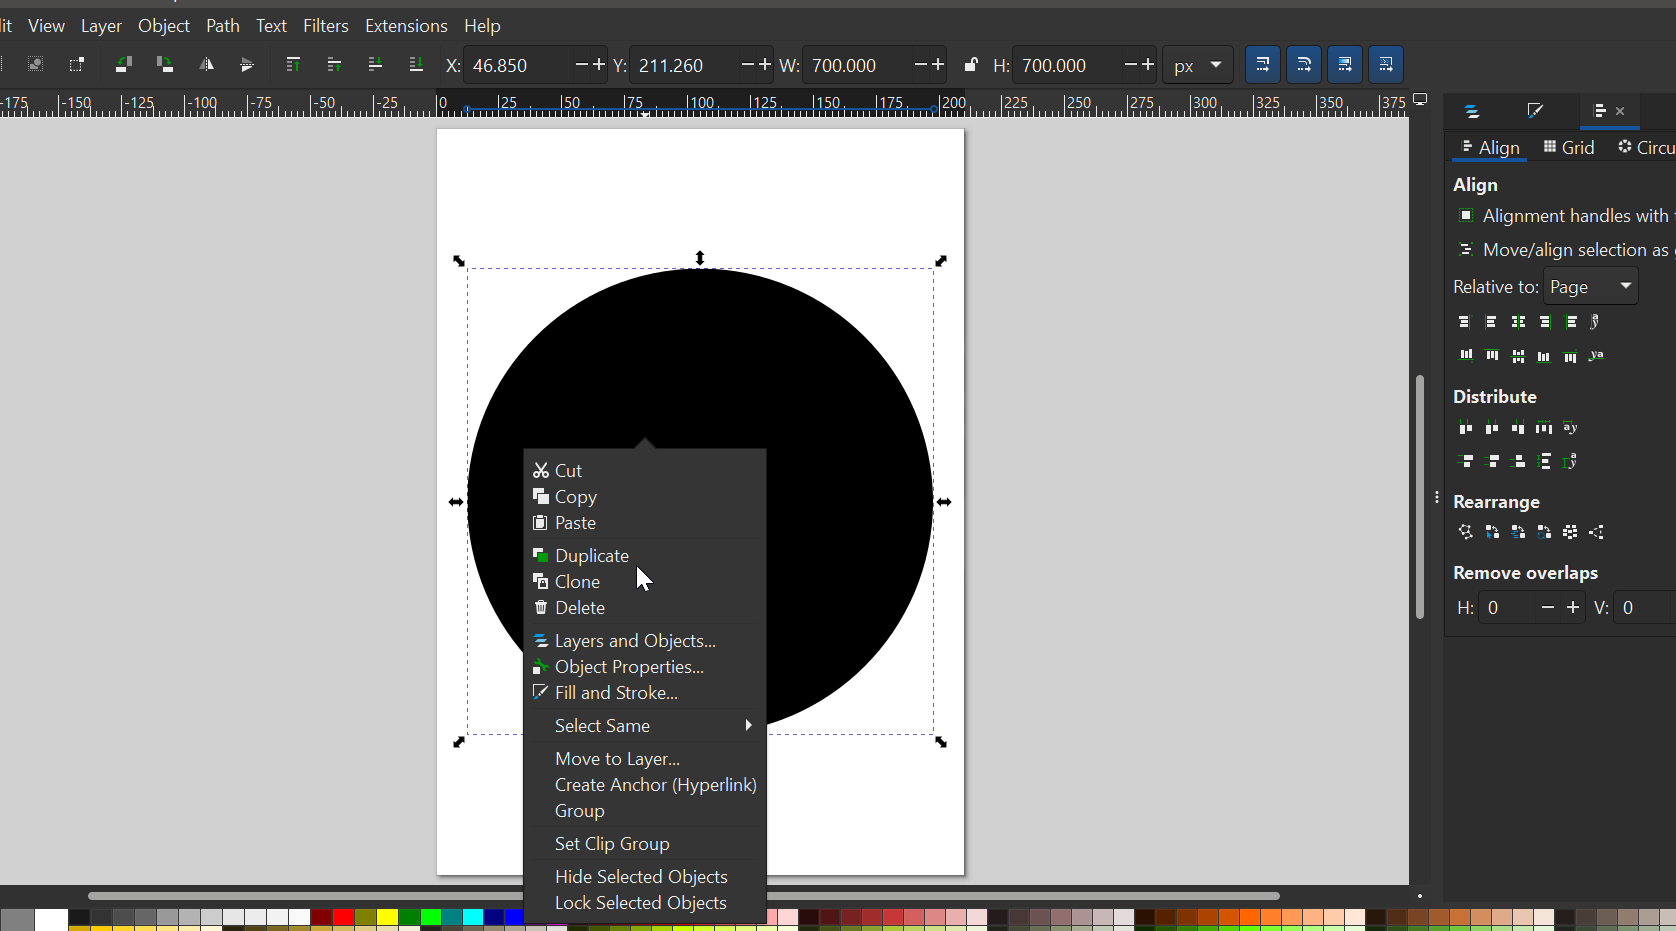1676x931 pixels.
Task: Distribute with even vertical gaps
Action: [x=1545, y=461]
